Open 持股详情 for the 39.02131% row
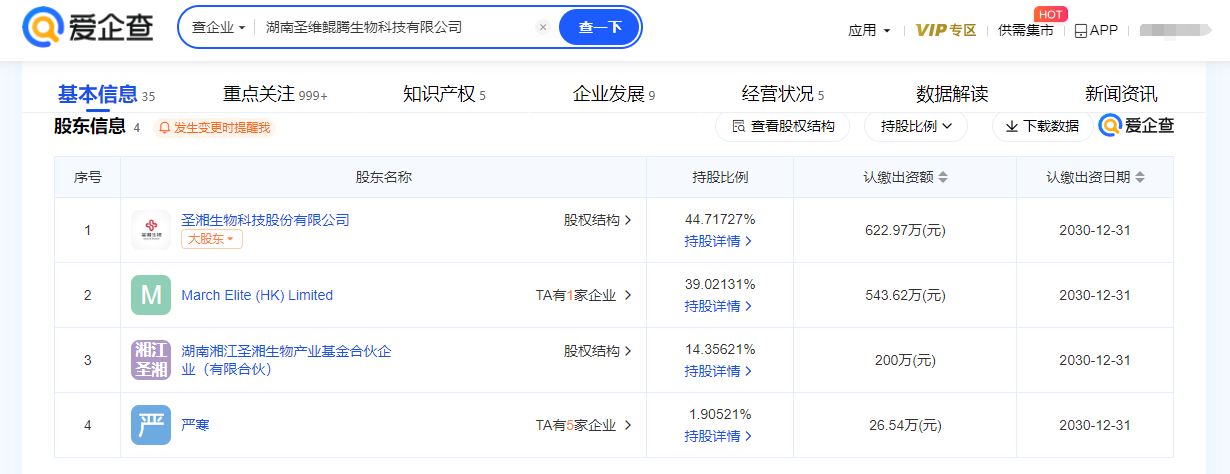This screenshot has width=1230, height=474. pos(718,306)
